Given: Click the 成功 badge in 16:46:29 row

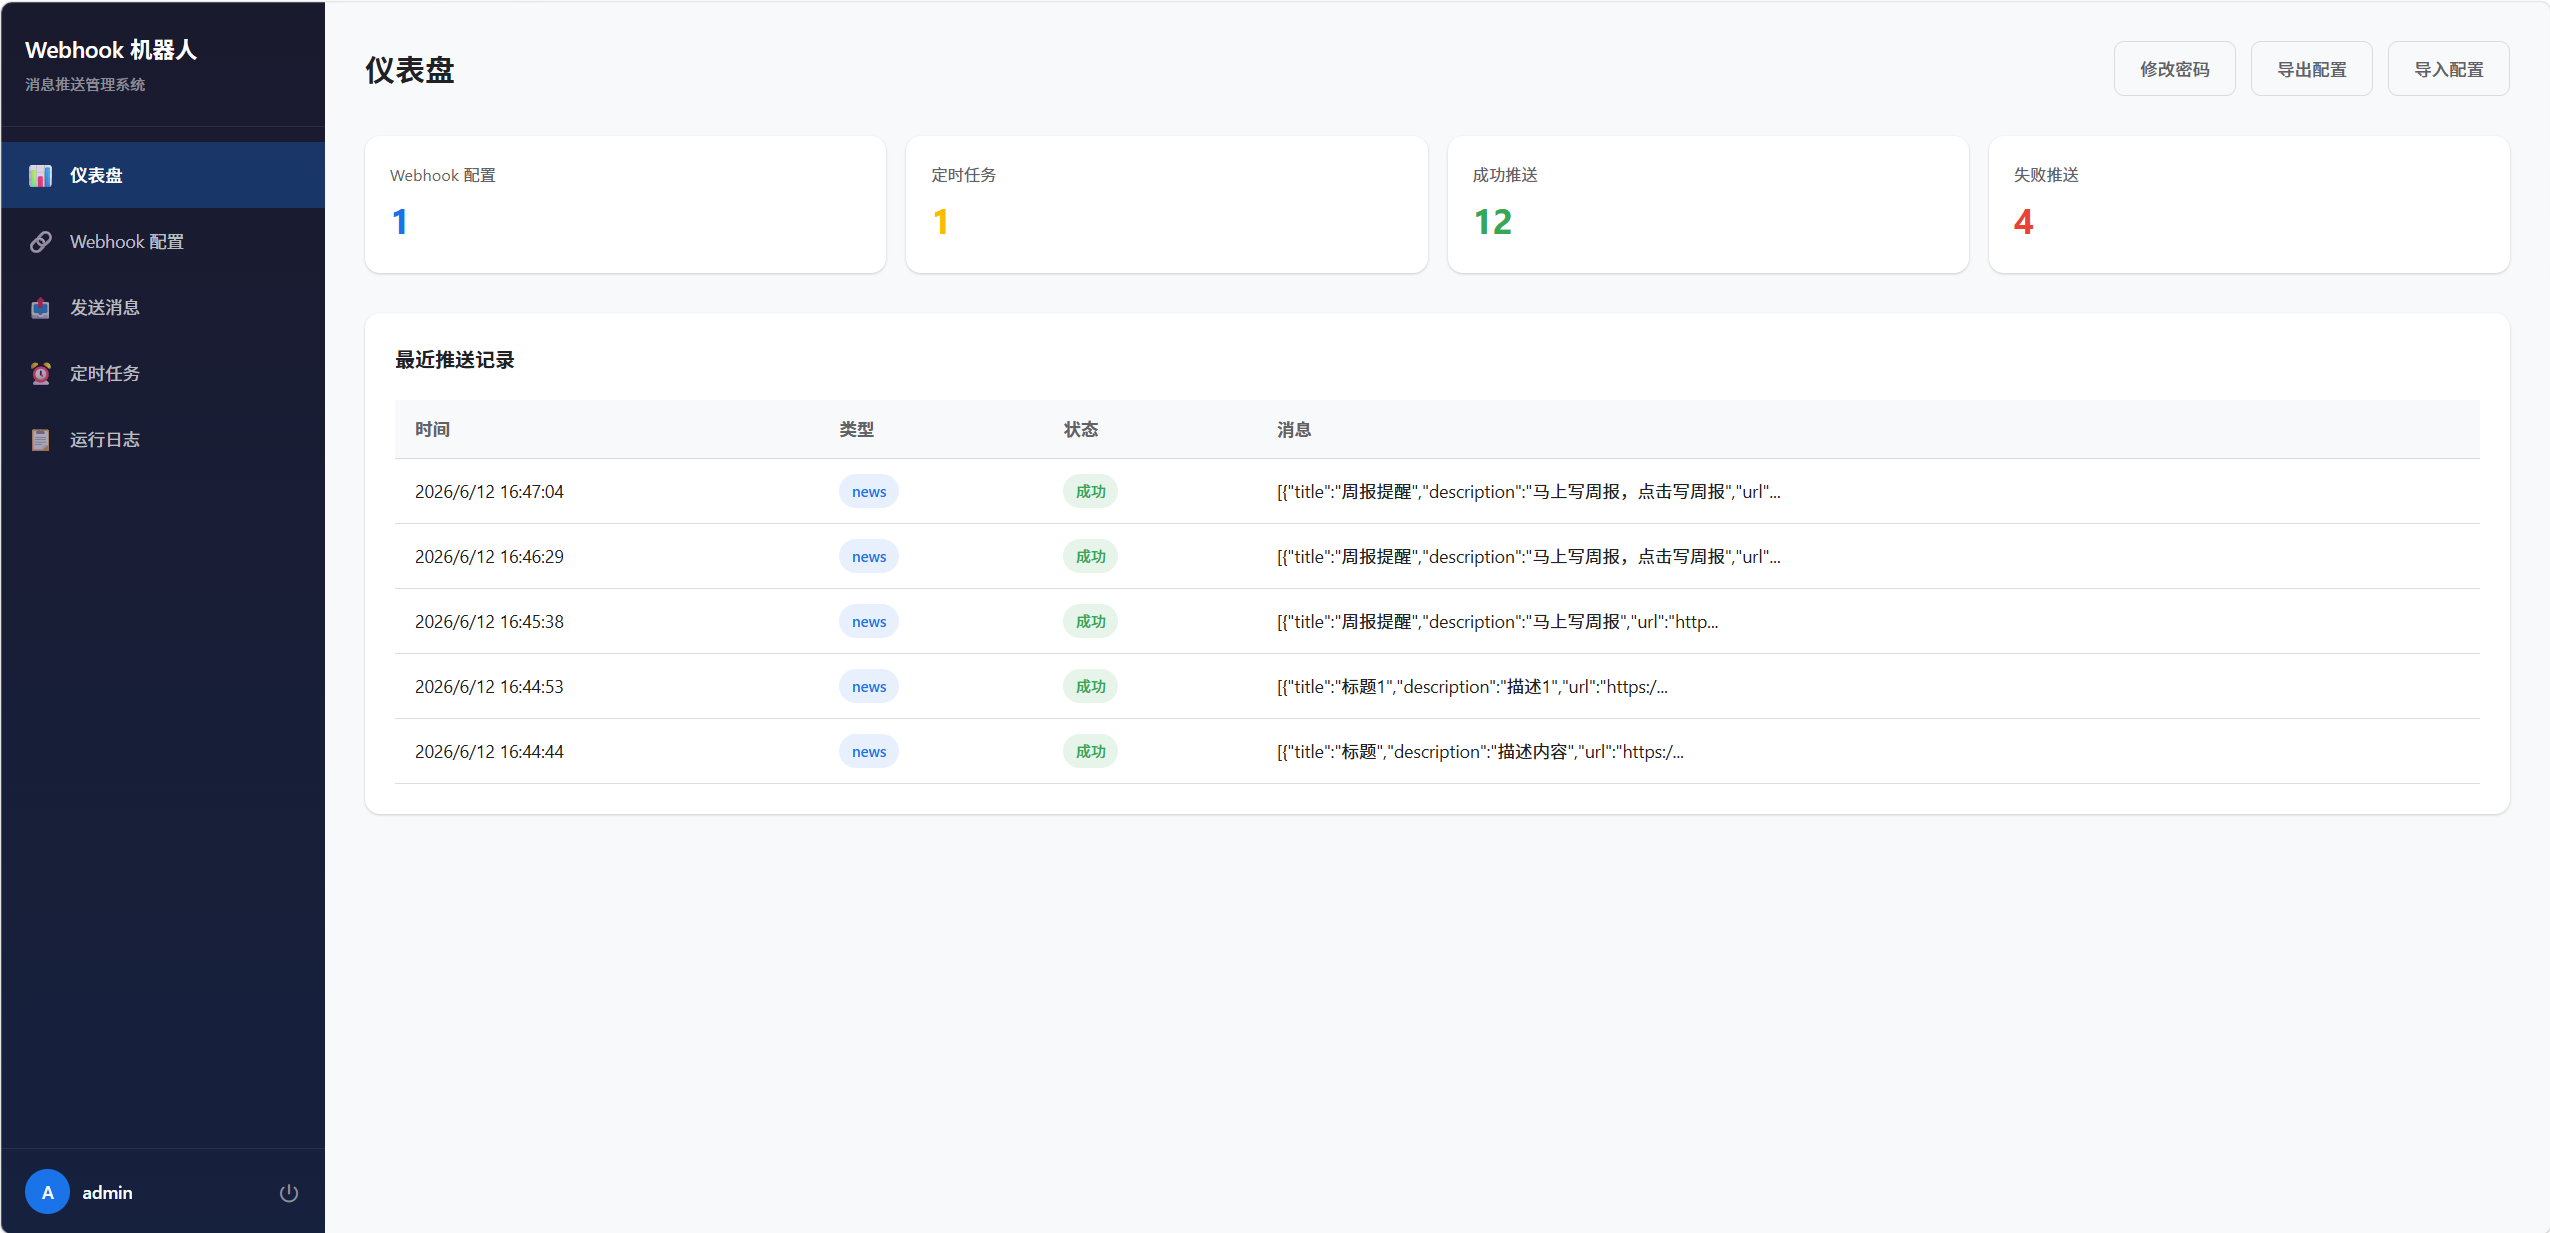Looking at the screenshot, I should point(1090,556).
